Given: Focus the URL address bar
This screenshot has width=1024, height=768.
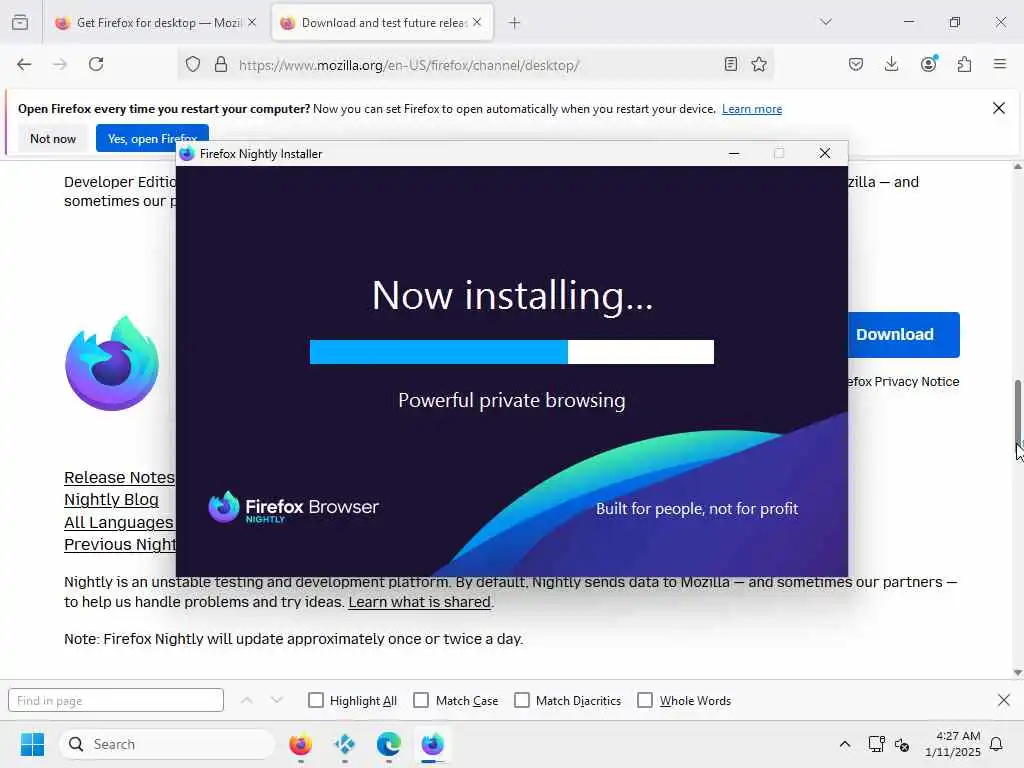Looking at the screenshot, I should click(x=473, y=65).
